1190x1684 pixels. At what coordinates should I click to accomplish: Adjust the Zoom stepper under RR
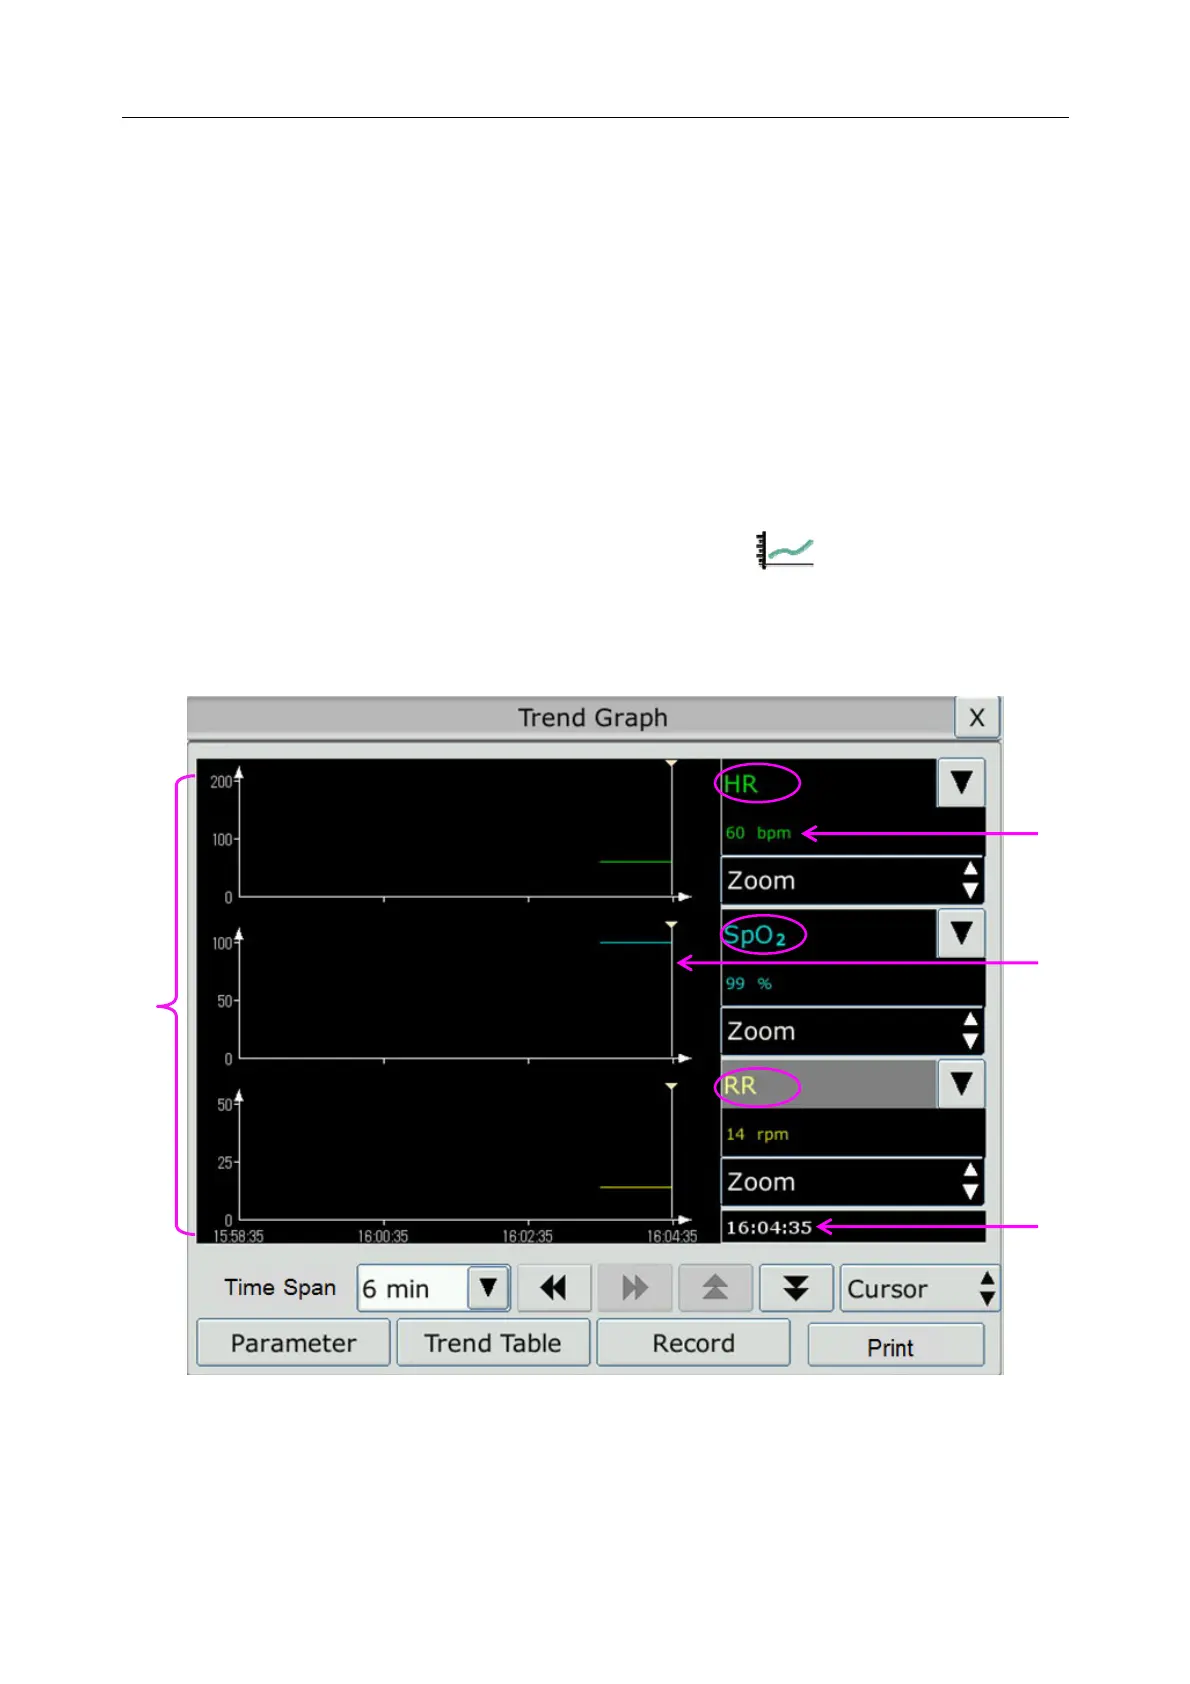click(x=852, y=1182)
